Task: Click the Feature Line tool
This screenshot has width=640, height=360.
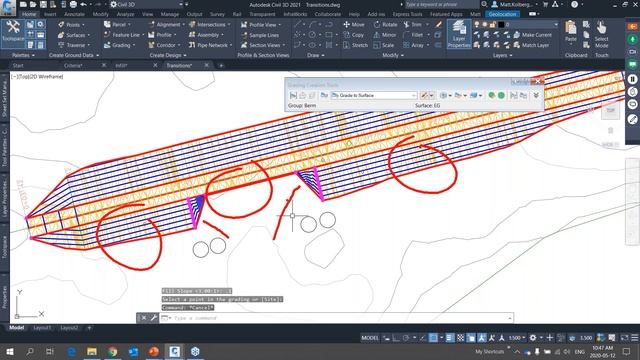Action: pos(123,35)
